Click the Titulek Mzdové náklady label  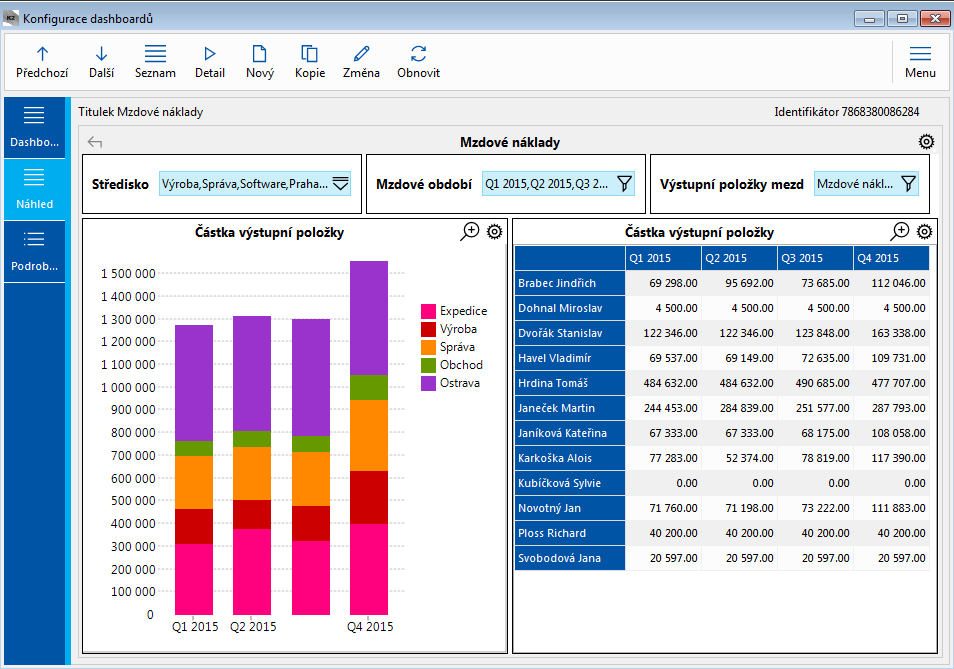[141, 112]
